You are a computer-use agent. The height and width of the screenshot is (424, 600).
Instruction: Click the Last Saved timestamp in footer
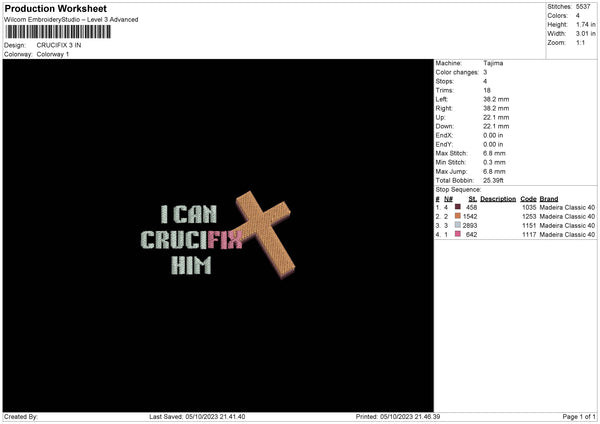point(197,416)
